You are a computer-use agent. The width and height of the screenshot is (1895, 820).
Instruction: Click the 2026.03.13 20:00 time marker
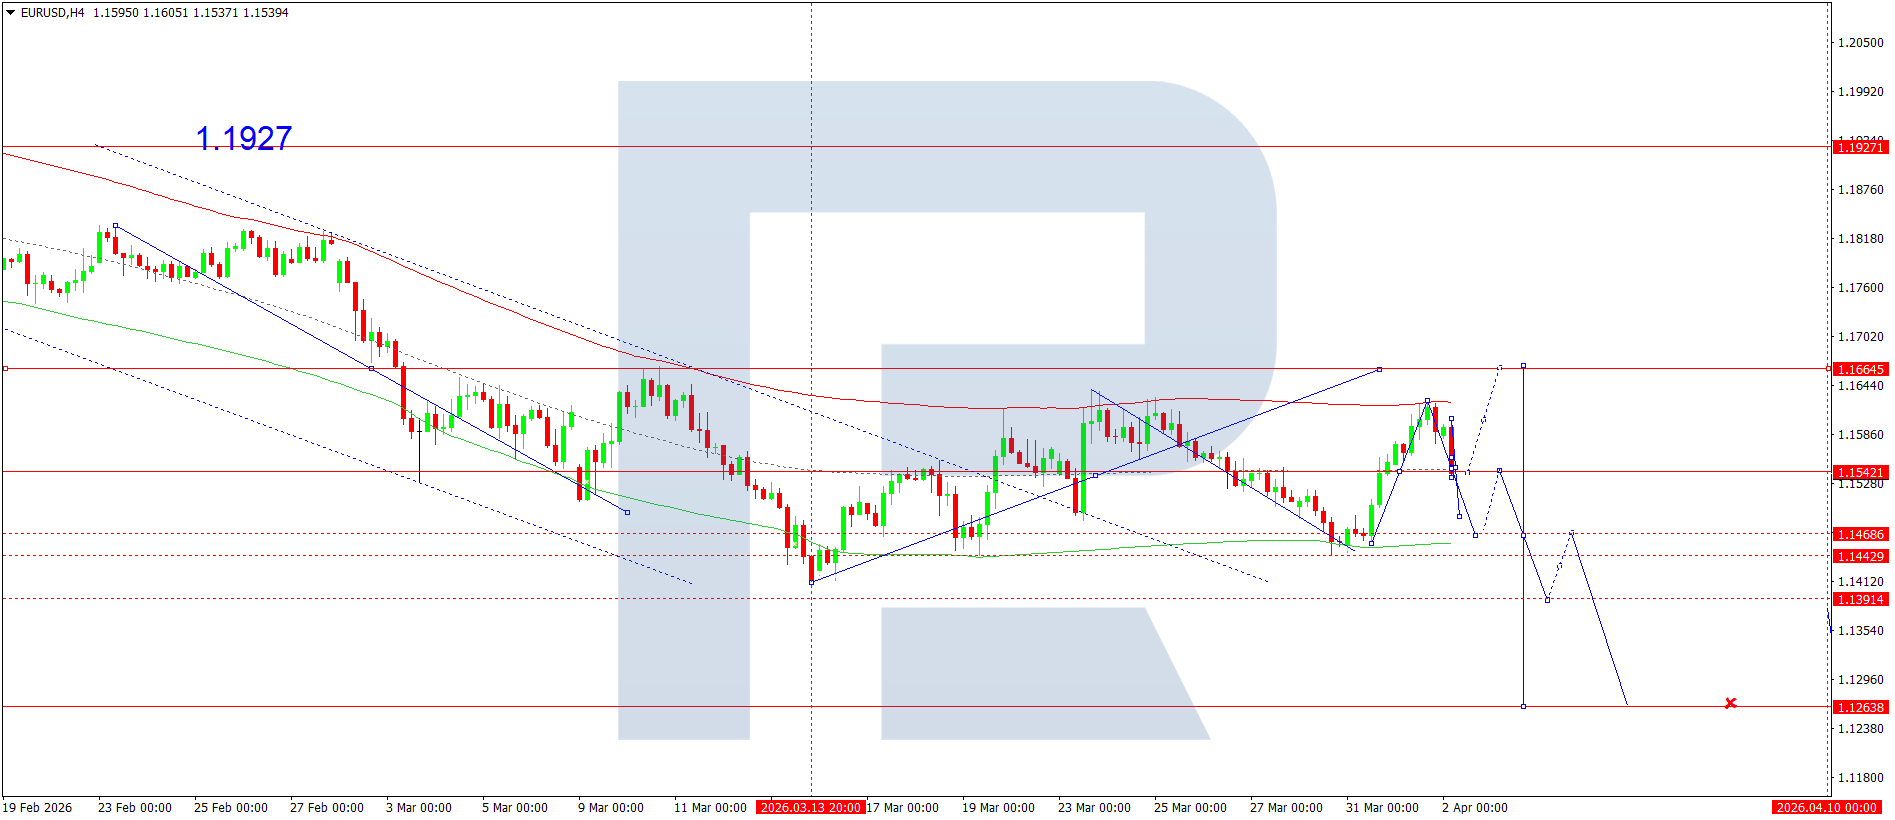[810, 808]
